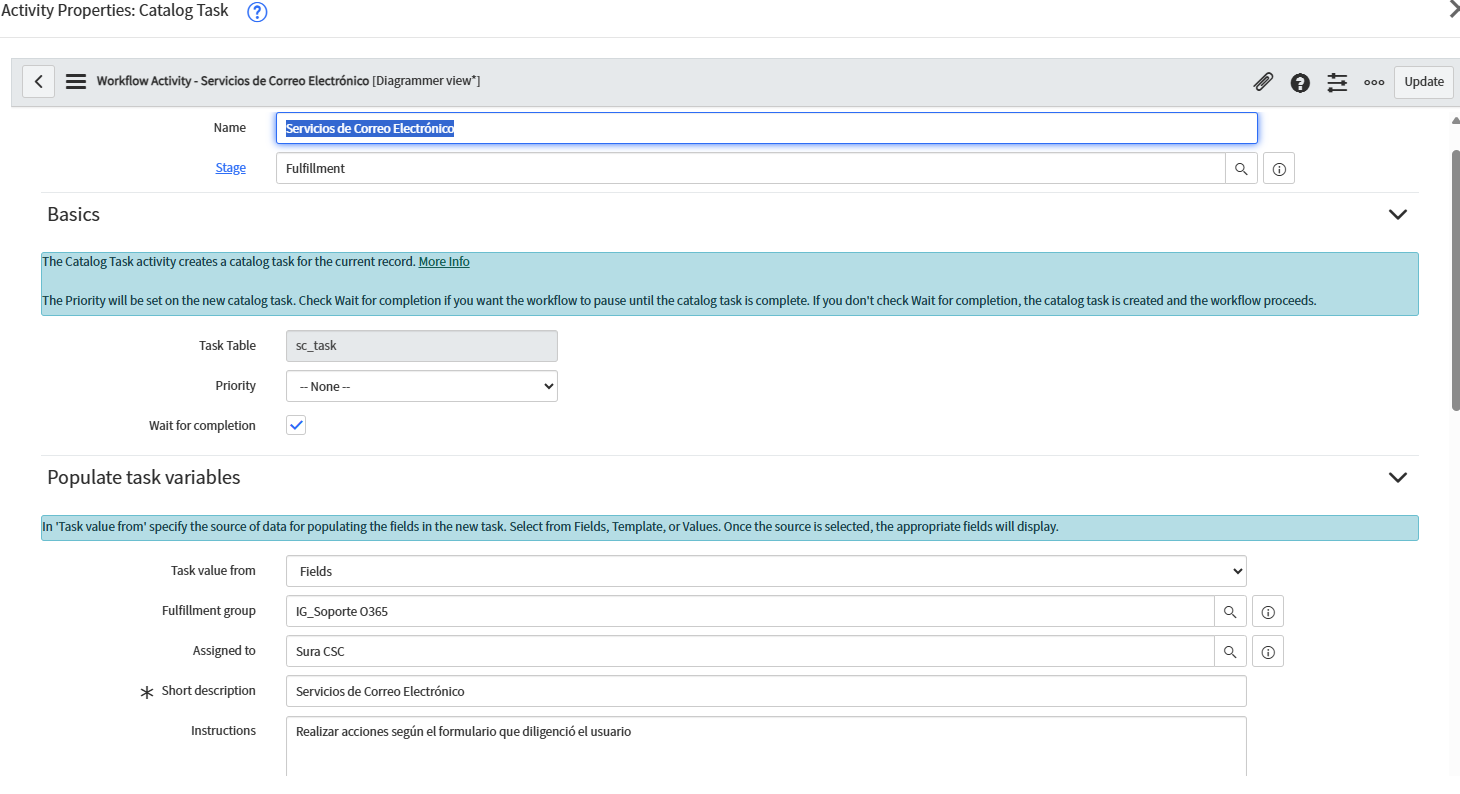View Assigned to record info icon
Viewport: 1460px width, 794px height.
(1268, 651)
